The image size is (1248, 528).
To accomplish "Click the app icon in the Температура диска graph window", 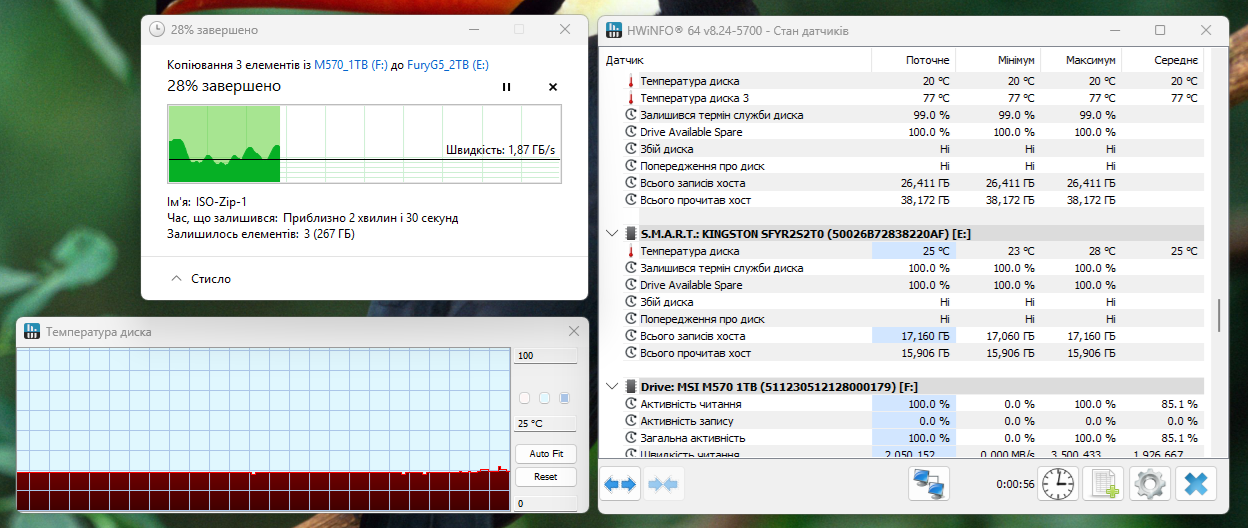I will tap(31, 331).
